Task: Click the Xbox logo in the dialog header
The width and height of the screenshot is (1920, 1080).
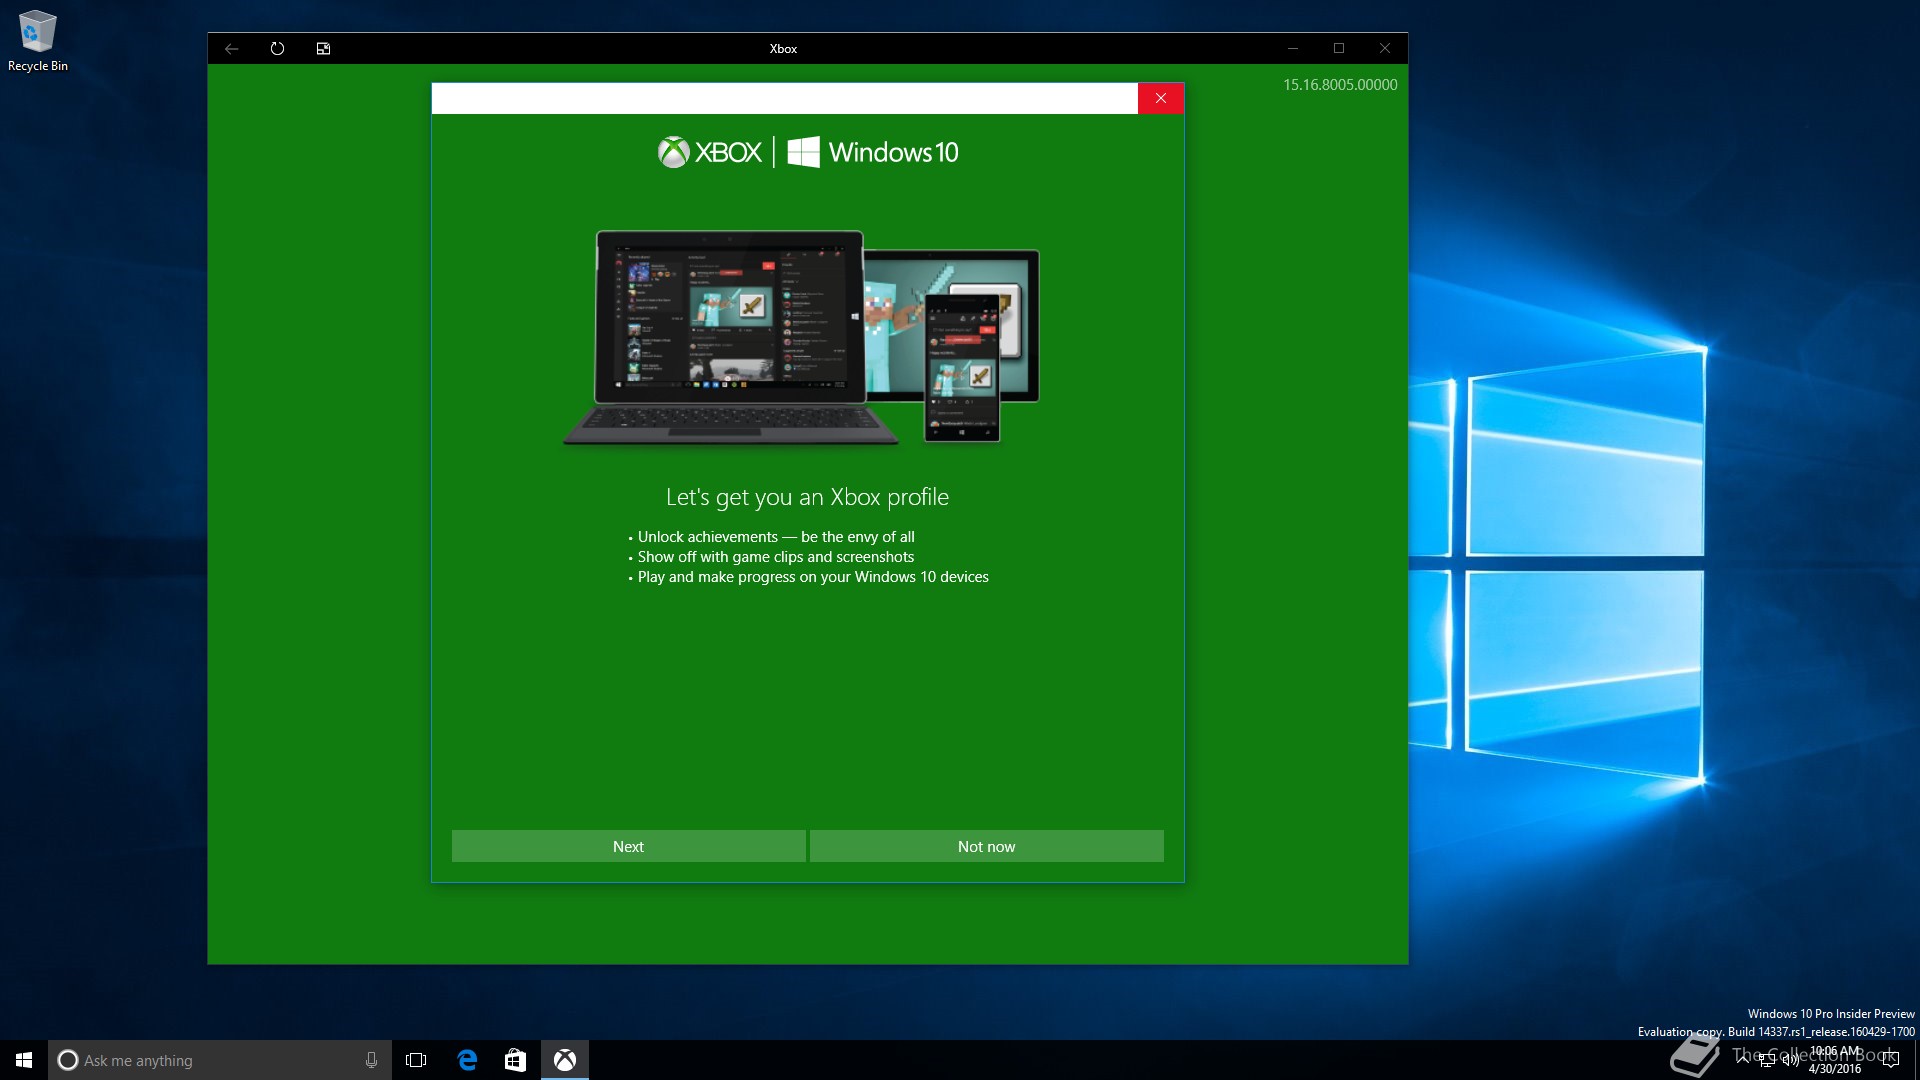Action: 709,152
